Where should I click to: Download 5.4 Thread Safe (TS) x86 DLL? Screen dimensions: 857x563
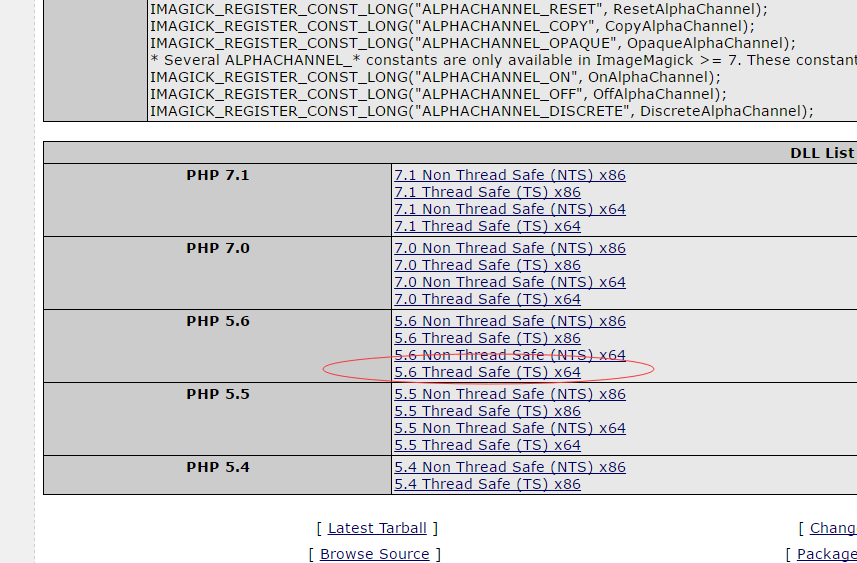488,484
